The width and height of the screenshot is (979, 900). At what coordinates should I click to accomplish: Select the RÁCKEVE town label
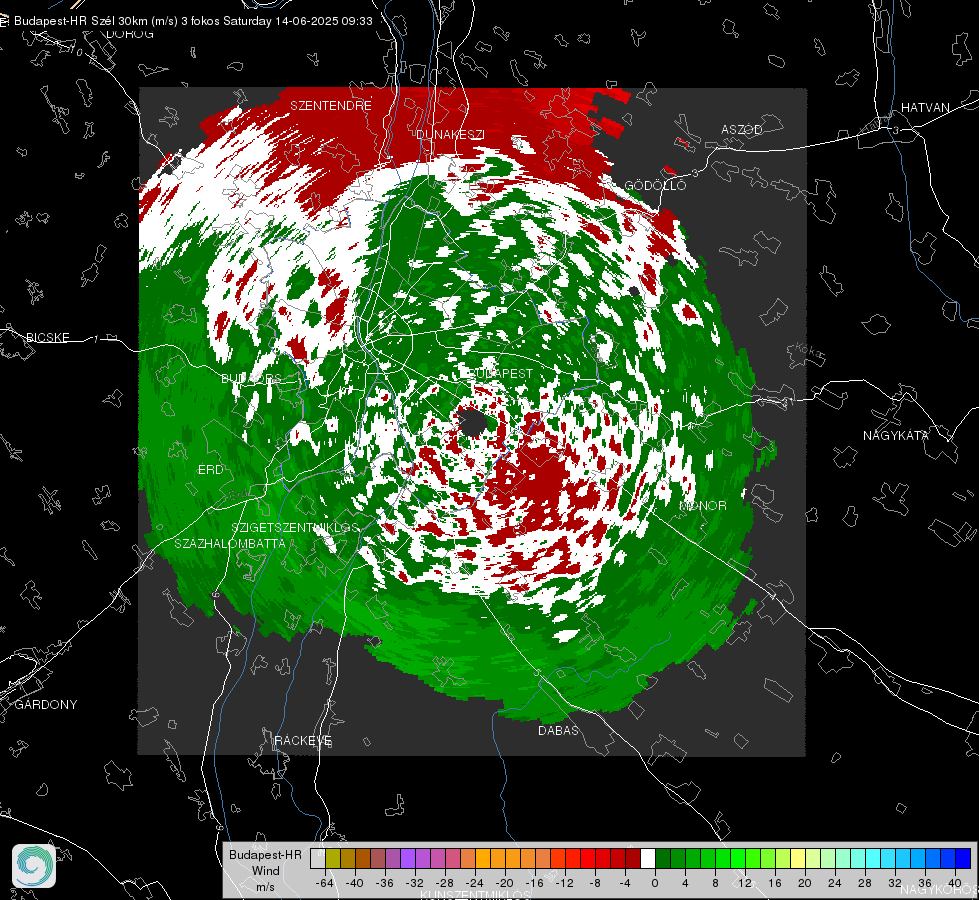click(x=303, y=741)
